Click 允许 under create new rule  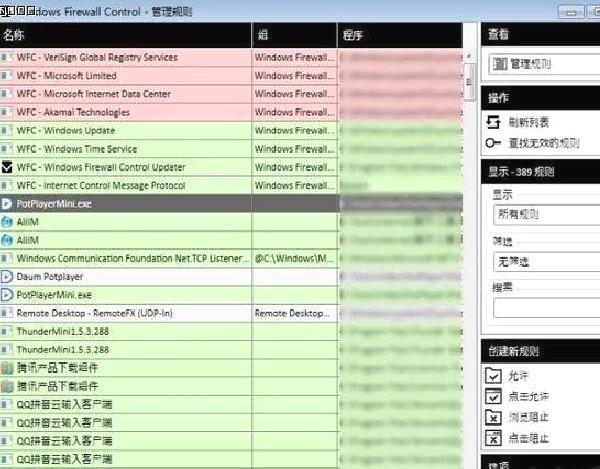point(518,376)
